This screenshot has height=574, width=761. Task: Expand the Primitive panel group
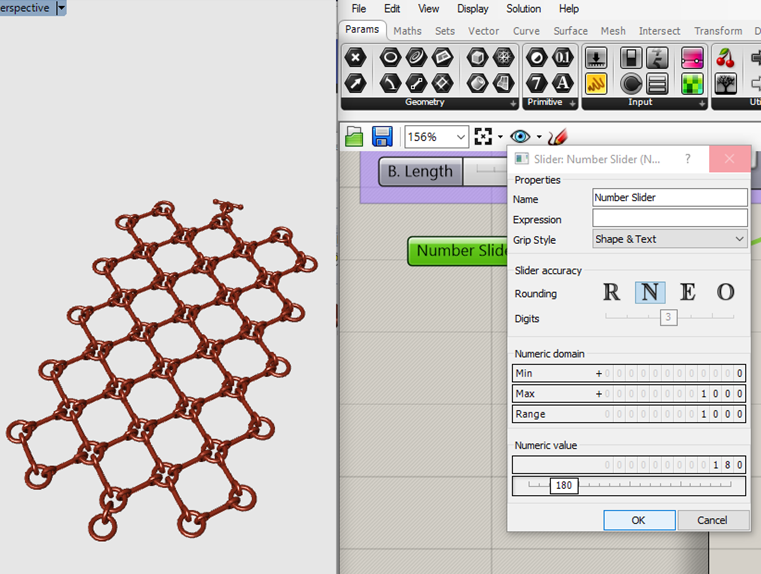tap(573, 103)
